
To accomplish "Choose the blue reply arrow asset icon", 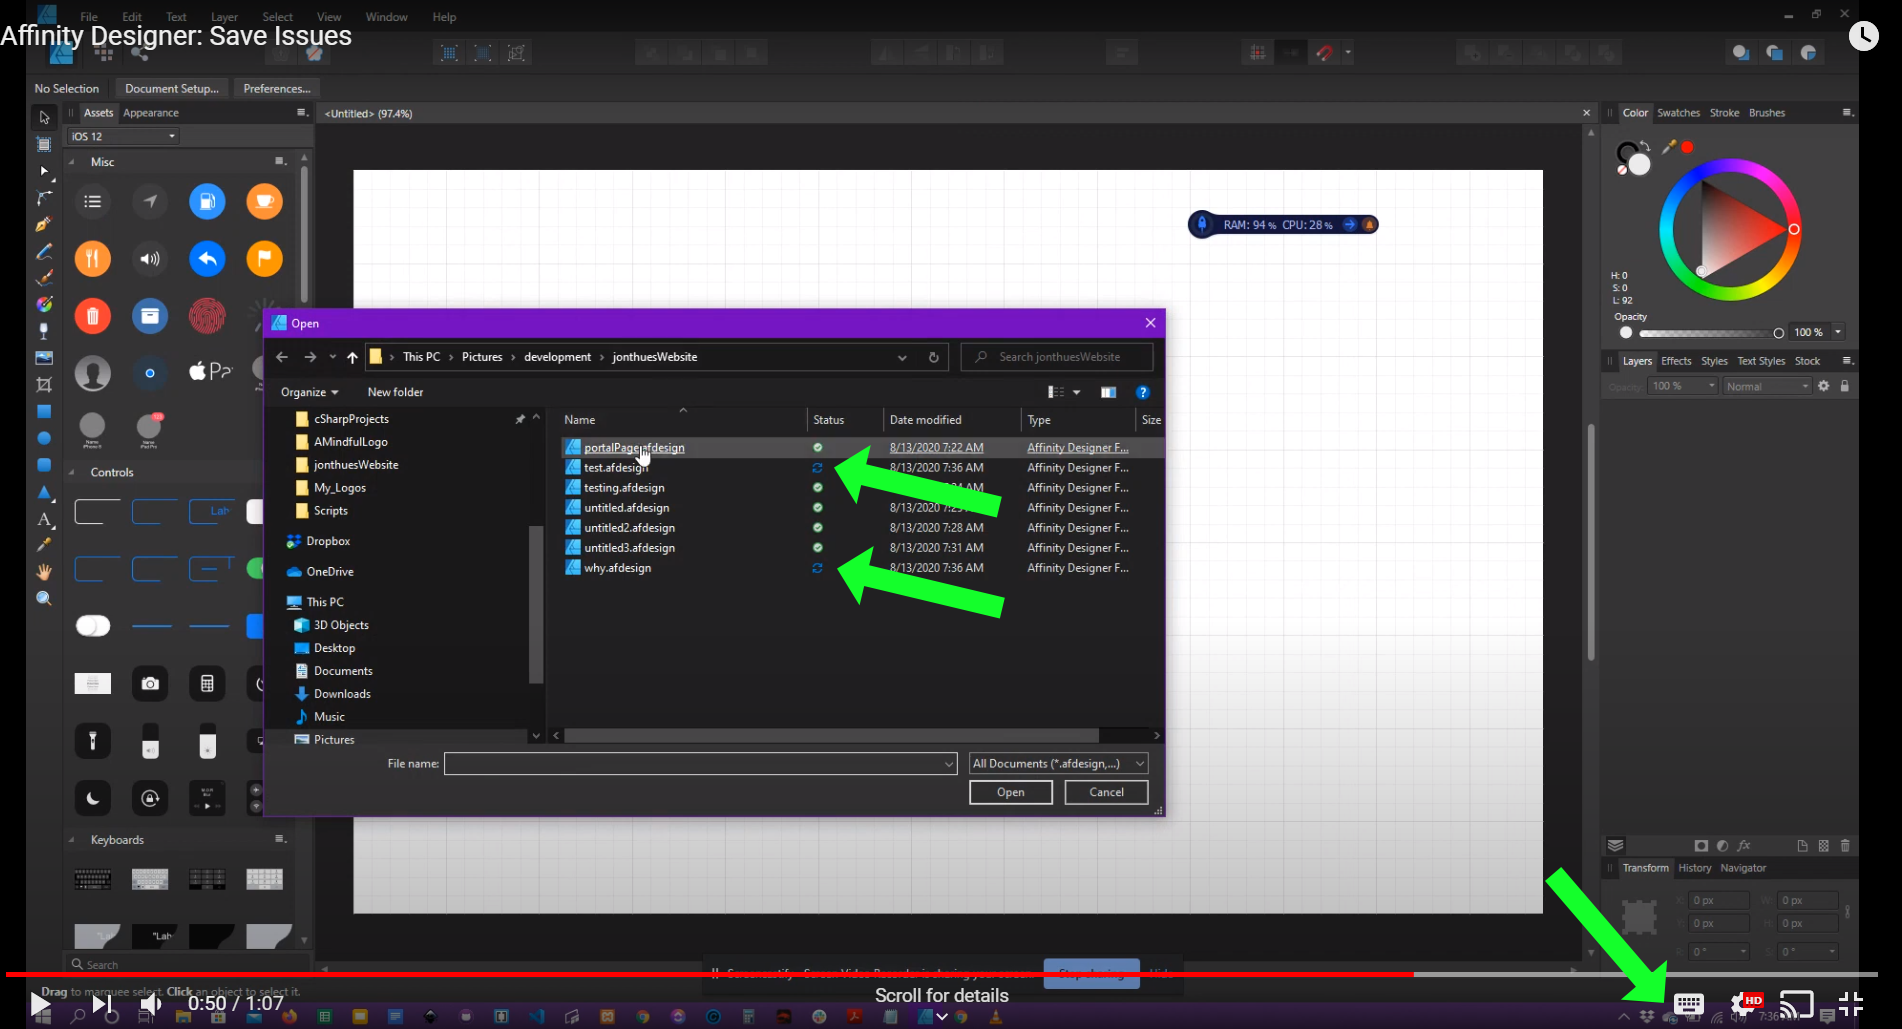I will (207, 259).
